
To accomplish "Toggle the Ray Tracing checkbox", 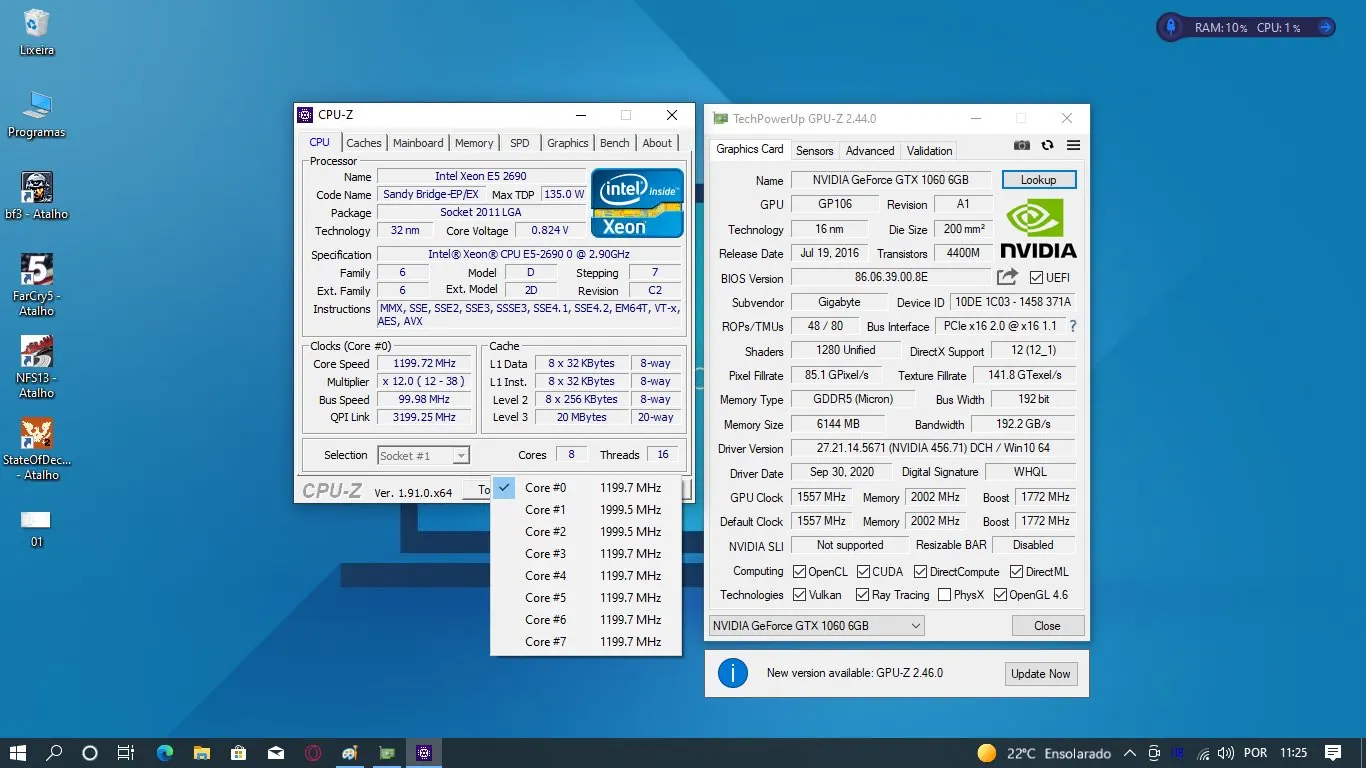I will point(862,595).
